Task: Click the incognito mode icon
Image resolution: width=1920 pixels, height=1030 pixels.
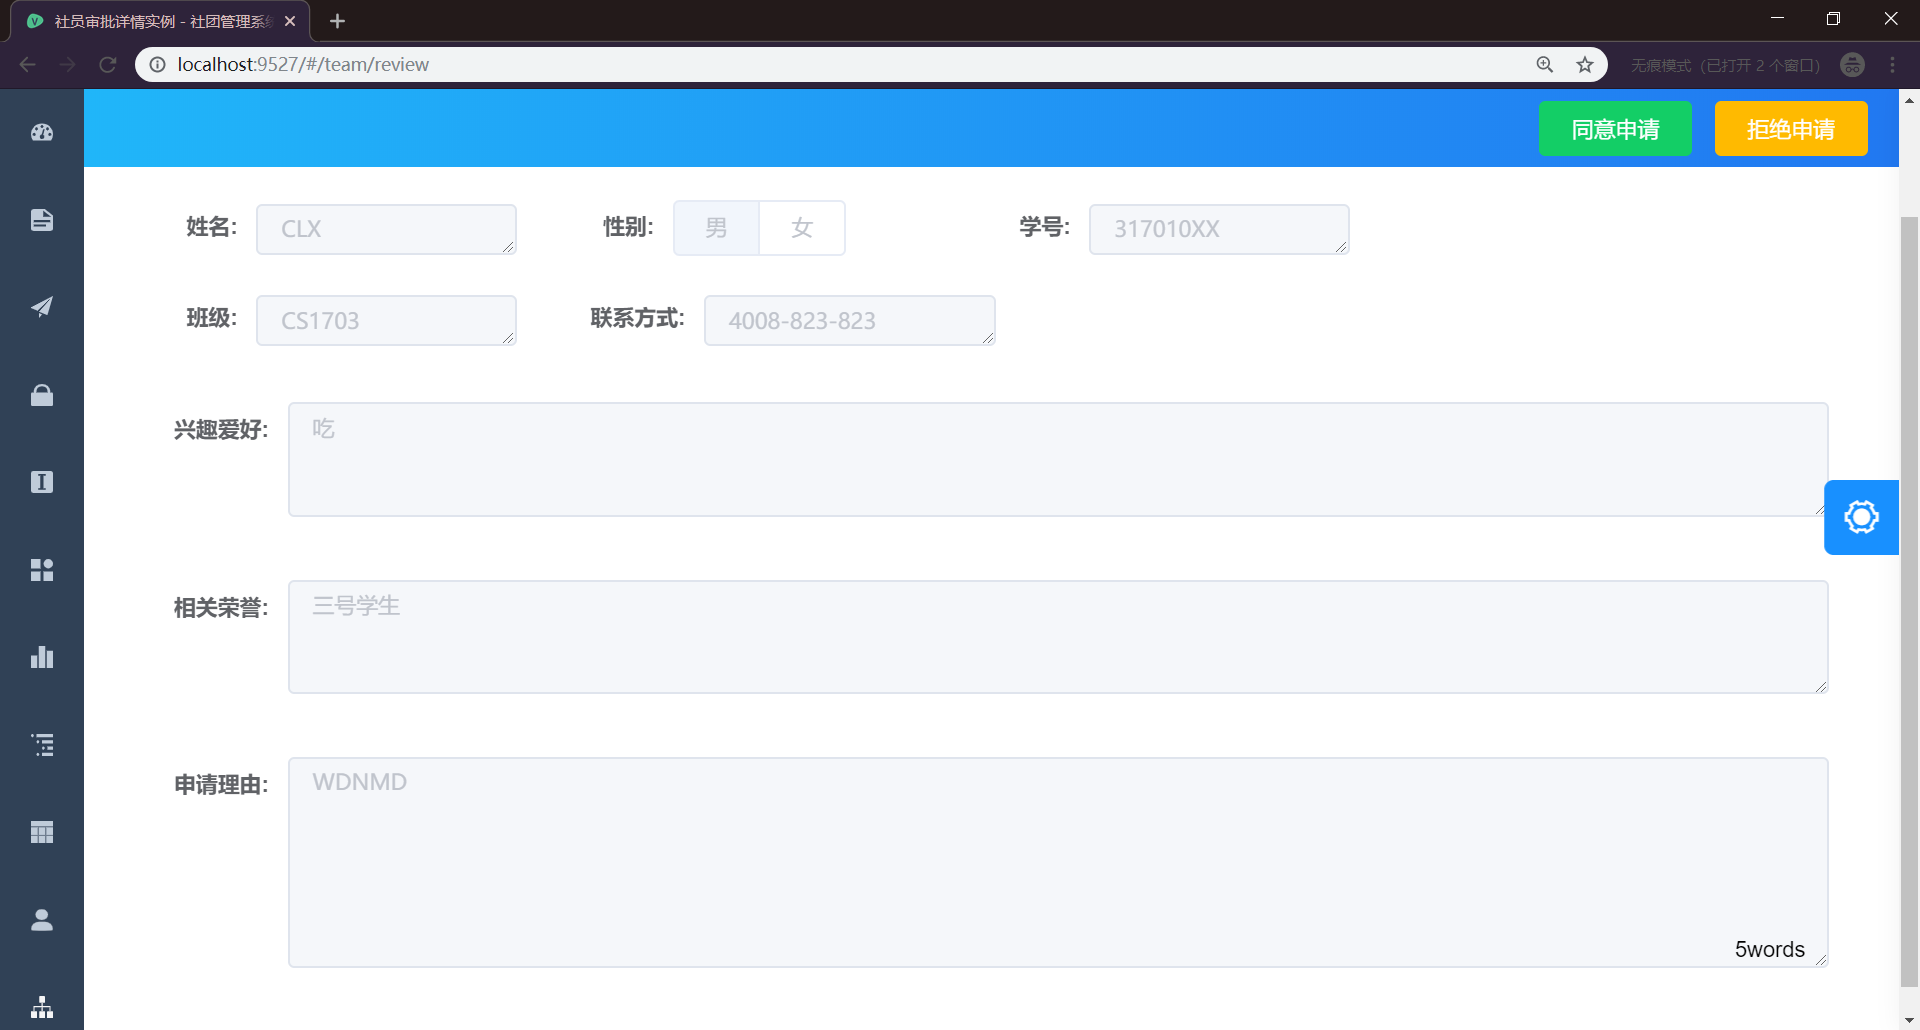Action: tap(1852, 64)
